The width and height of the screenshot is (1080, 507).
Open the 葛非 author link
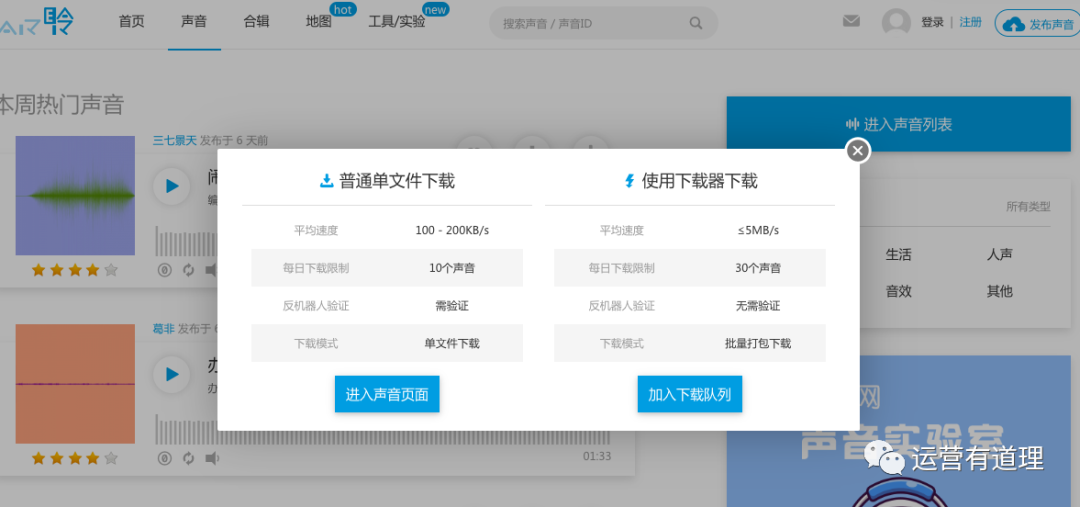click(164, 329)
